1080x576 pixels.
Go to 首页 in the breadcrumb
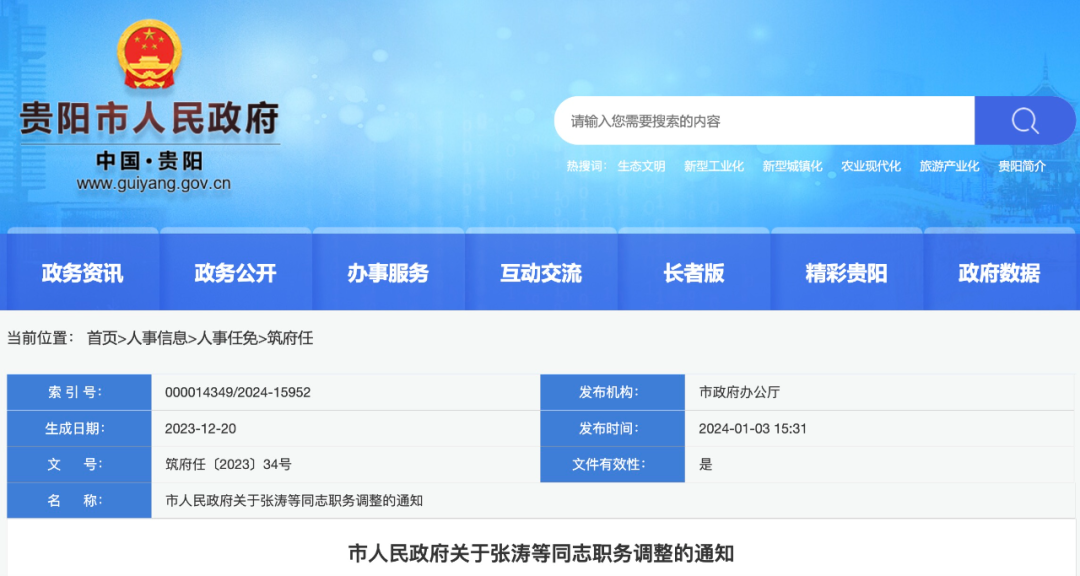point(102,338)
